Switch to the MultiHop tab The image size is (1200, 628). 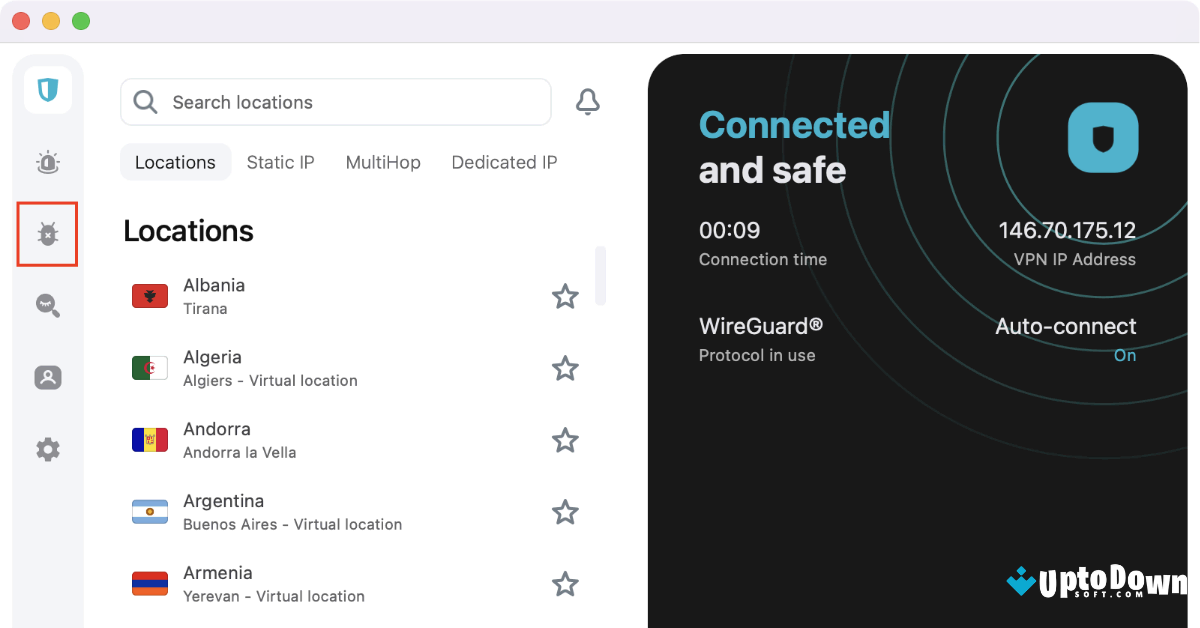point(383,162)
